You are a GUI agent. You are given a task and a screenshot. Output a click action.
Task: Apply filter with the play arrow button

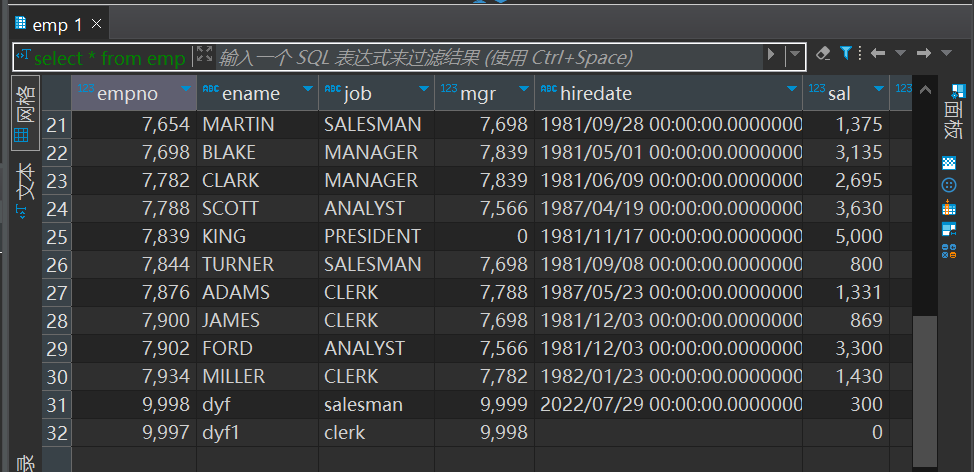point(771,55)
